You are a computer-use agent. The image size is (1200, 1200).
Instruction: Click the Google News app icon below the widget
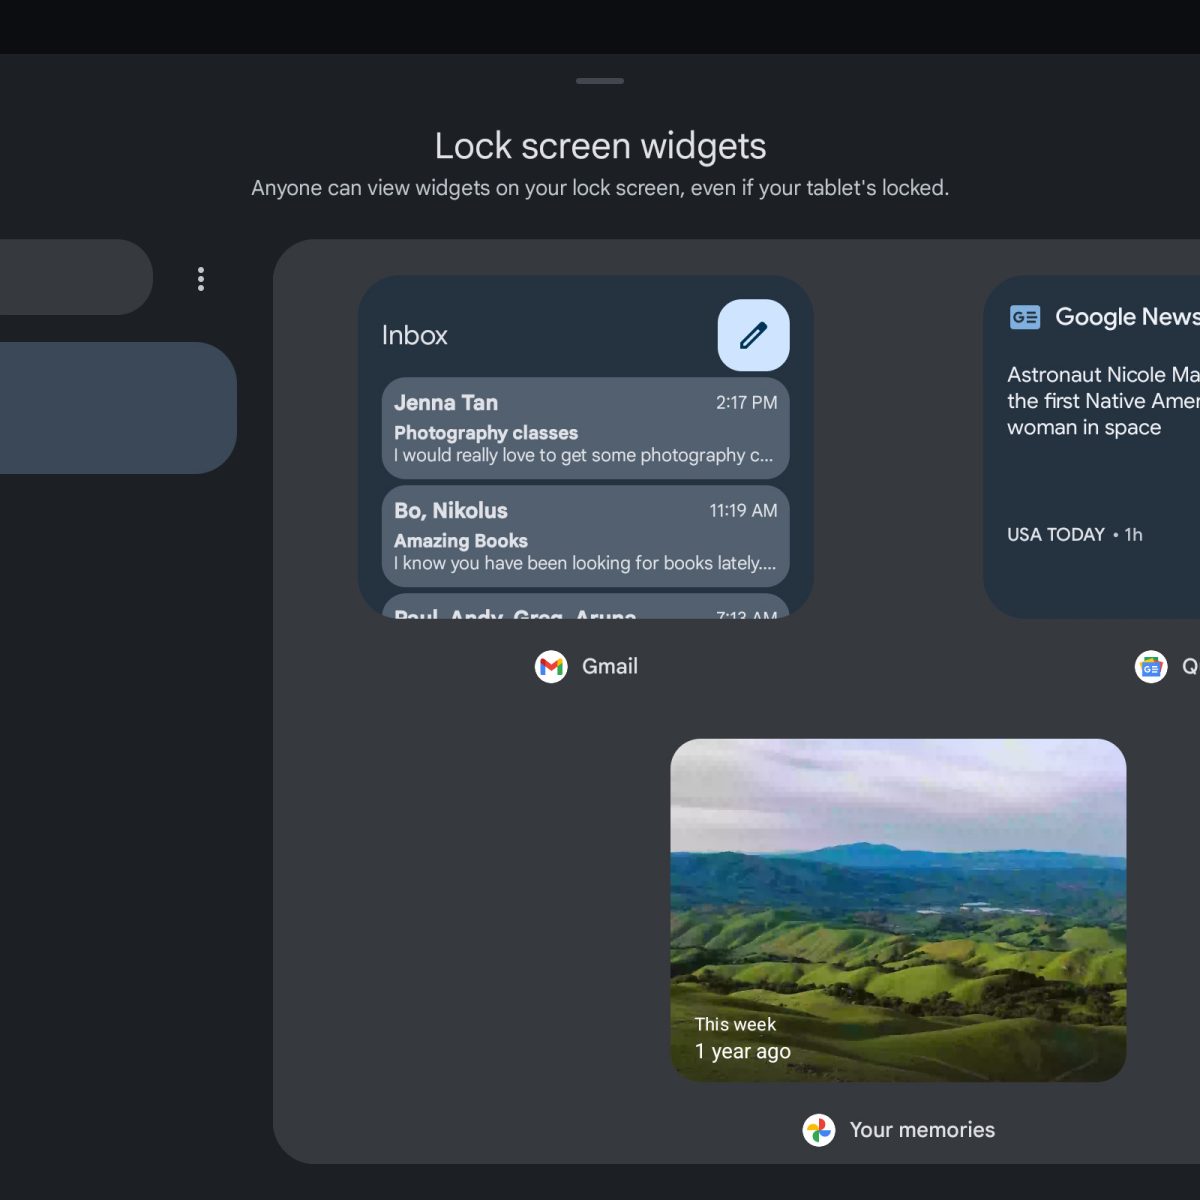tap(1151, 666)
